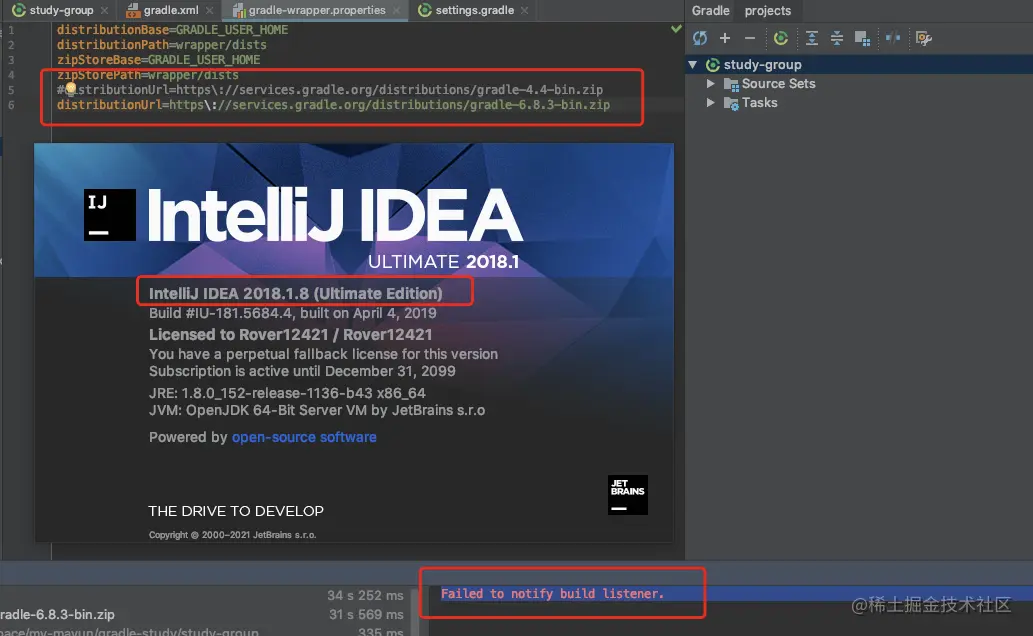Open the open-source software link
This screenshot has width=1033, height=636.
(304, 437)
